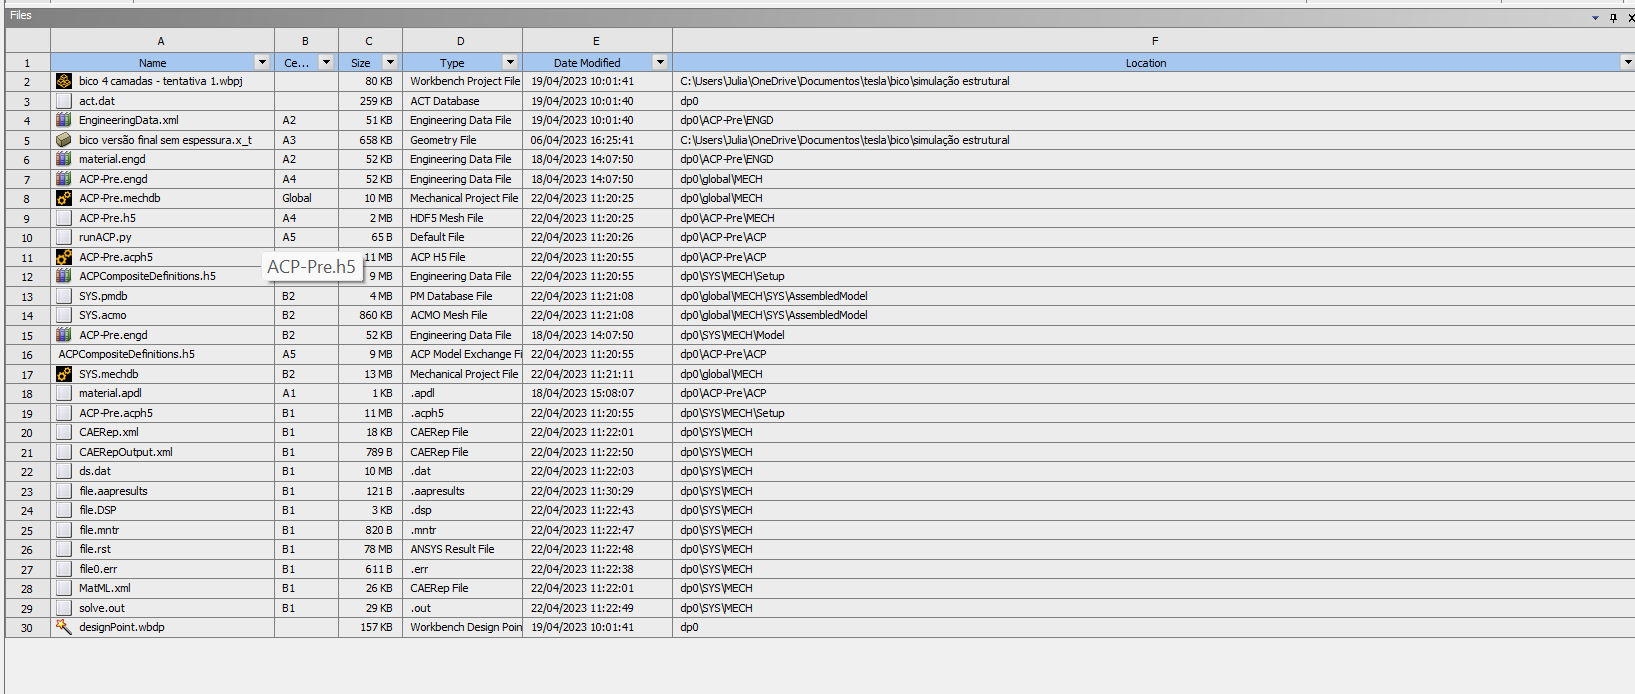Click the icon beside EngineeringData.xml

tap(64, 120)
